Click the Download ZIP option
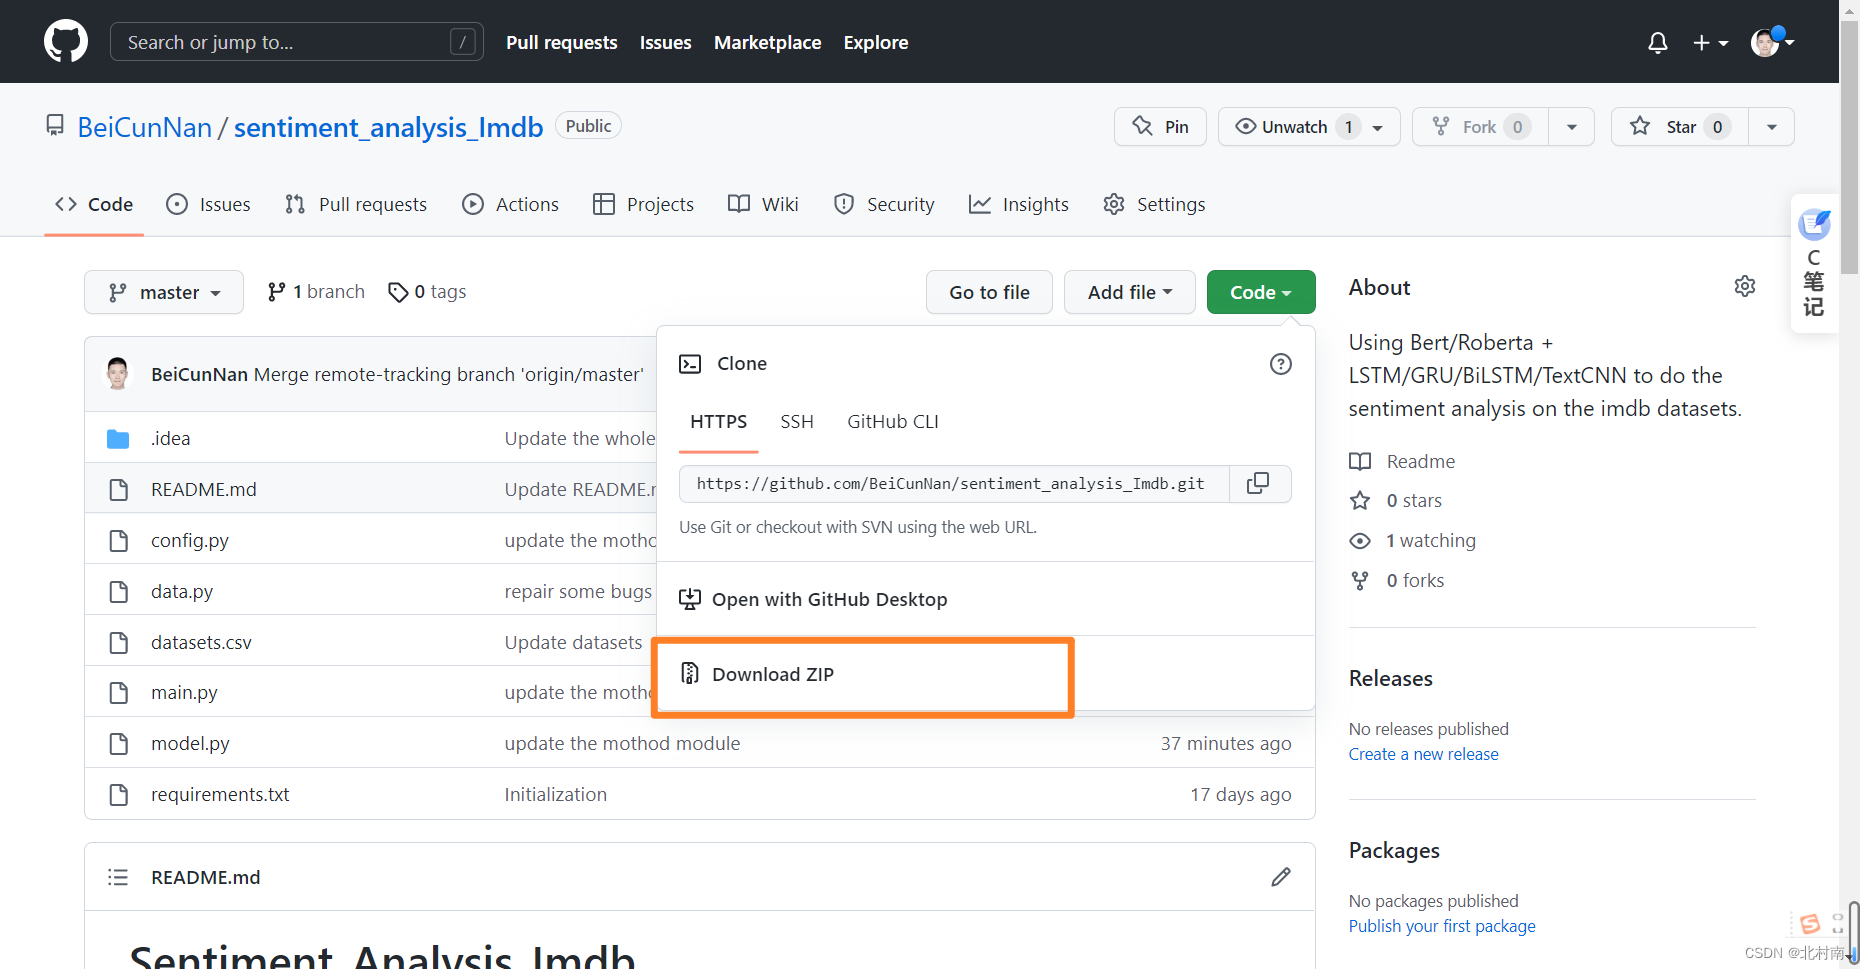1860x969 pixels. coord(772,675)
